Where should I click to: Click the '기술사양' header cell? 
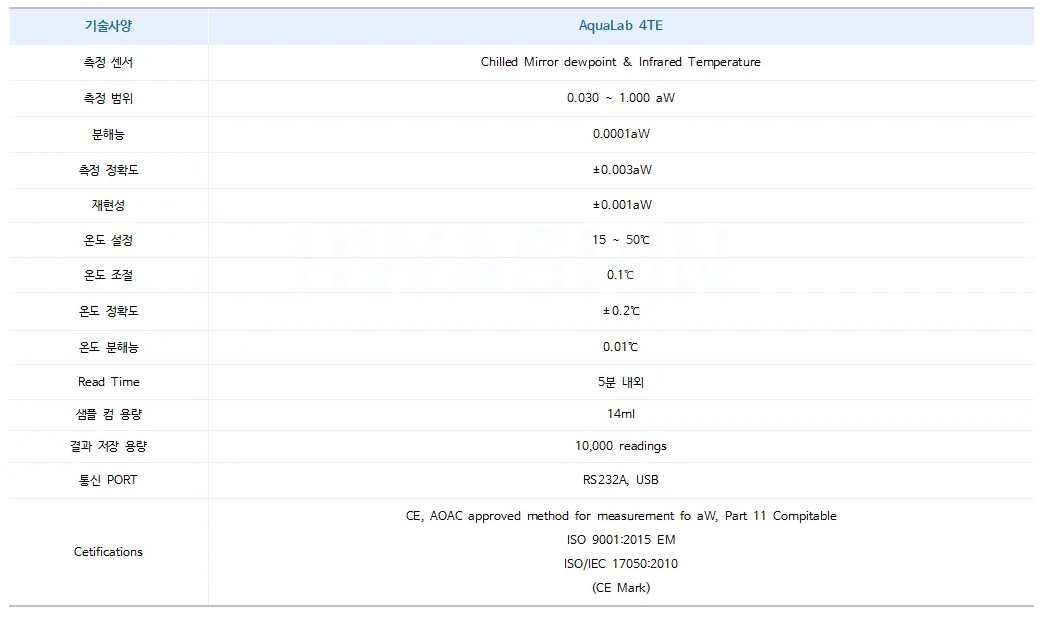pos(108,26)
